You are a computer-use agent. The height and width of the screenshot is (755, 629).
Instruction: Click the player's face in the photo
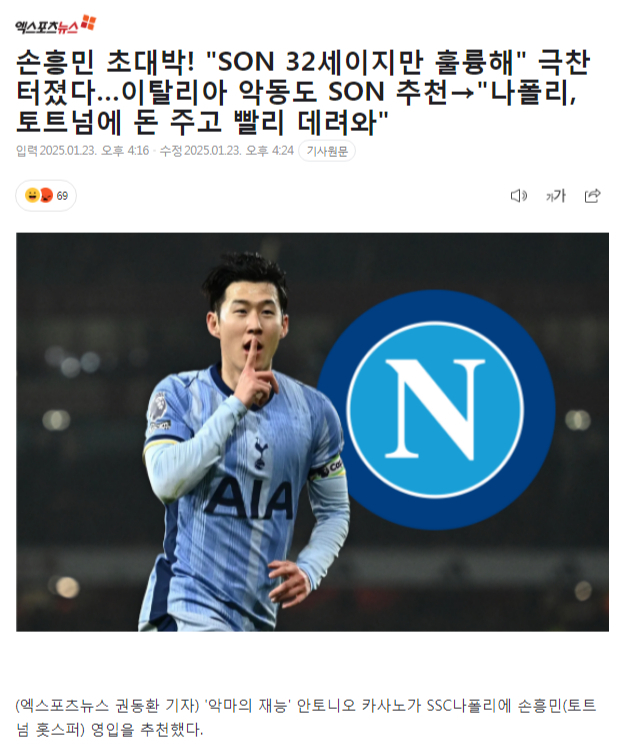(250, 320)
